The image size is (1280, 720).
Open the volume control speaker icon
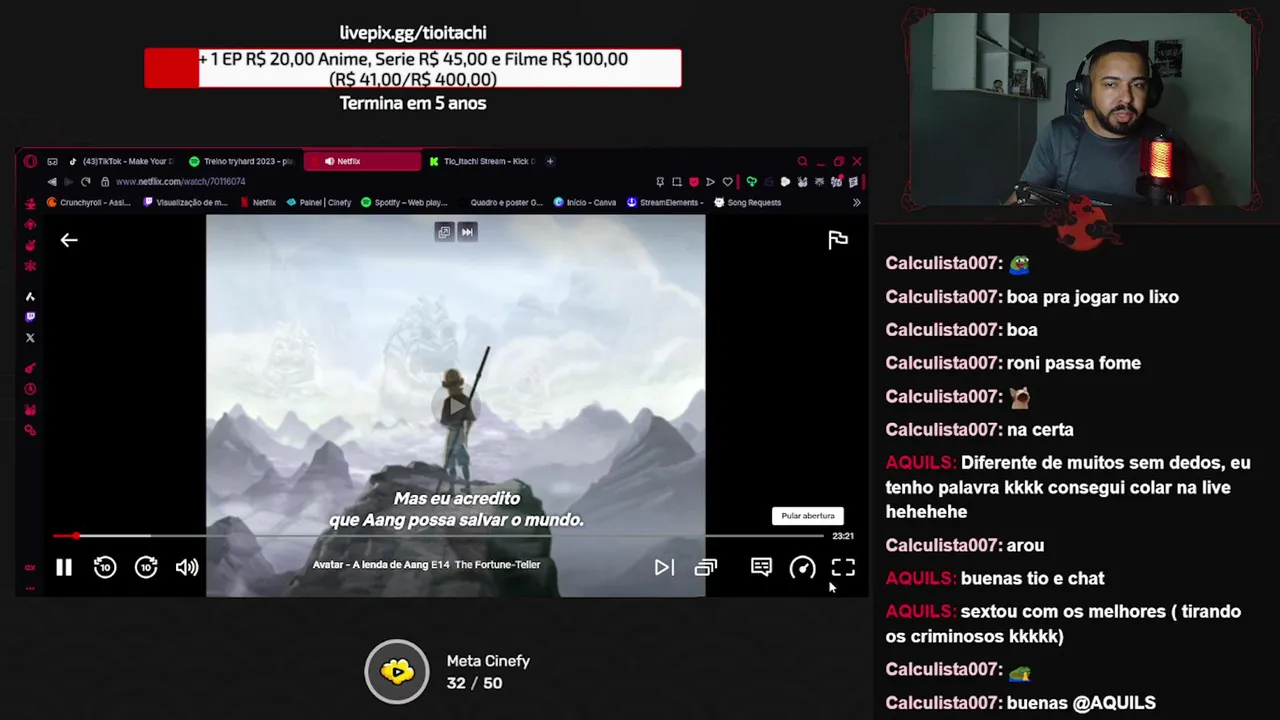click(187, 568)
